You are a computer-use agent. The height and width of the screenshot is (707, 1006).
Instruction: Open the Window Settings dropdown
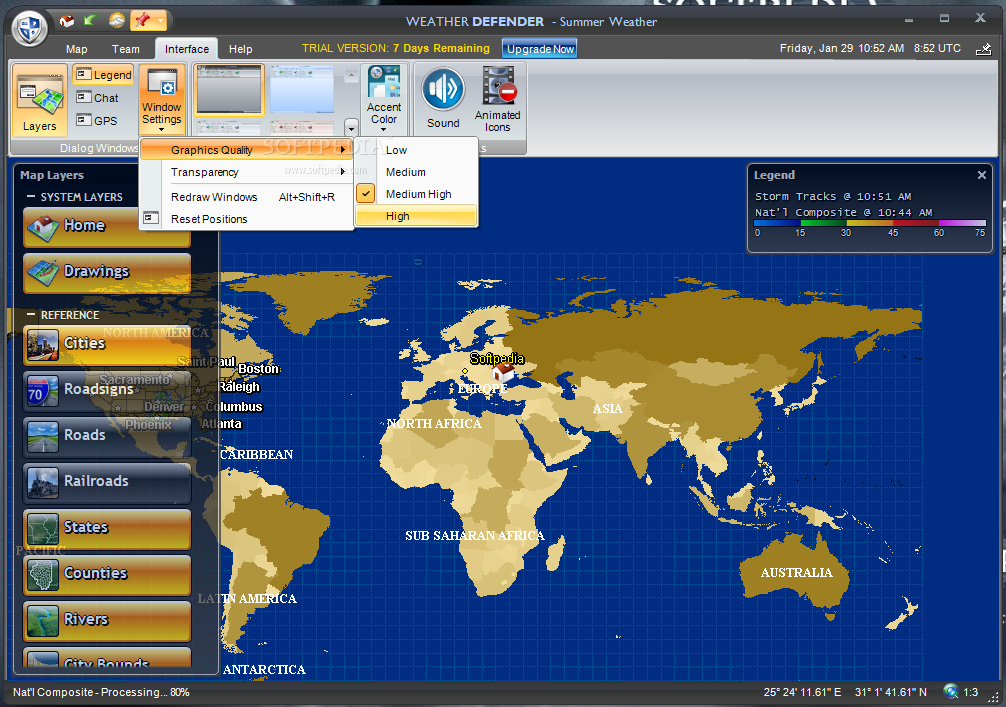162,99
